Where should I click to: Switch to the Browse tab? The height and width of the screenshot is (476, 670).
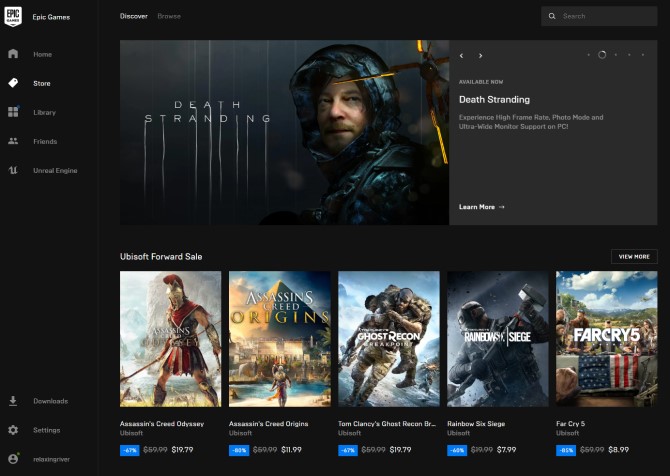(x=169, y=16)
